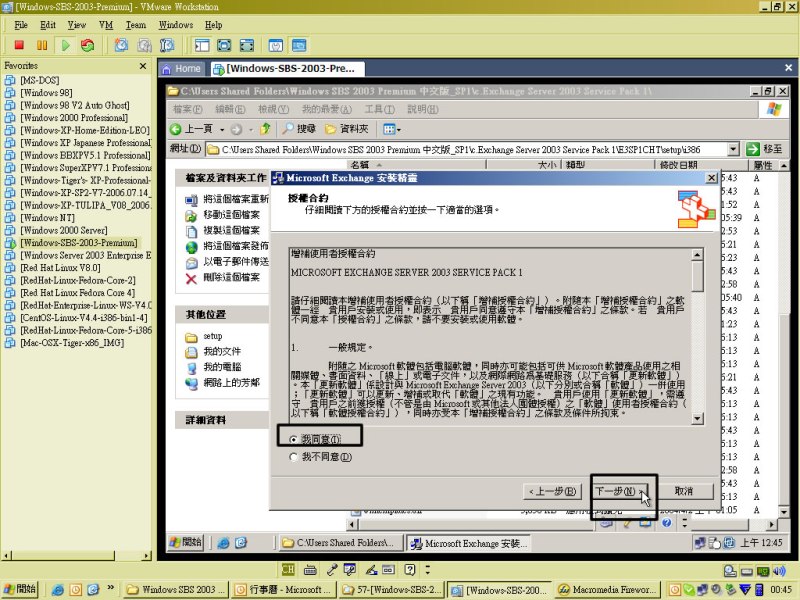
Task: Open the Team menu
Action: pyautogui.click(x=136, y=25)
